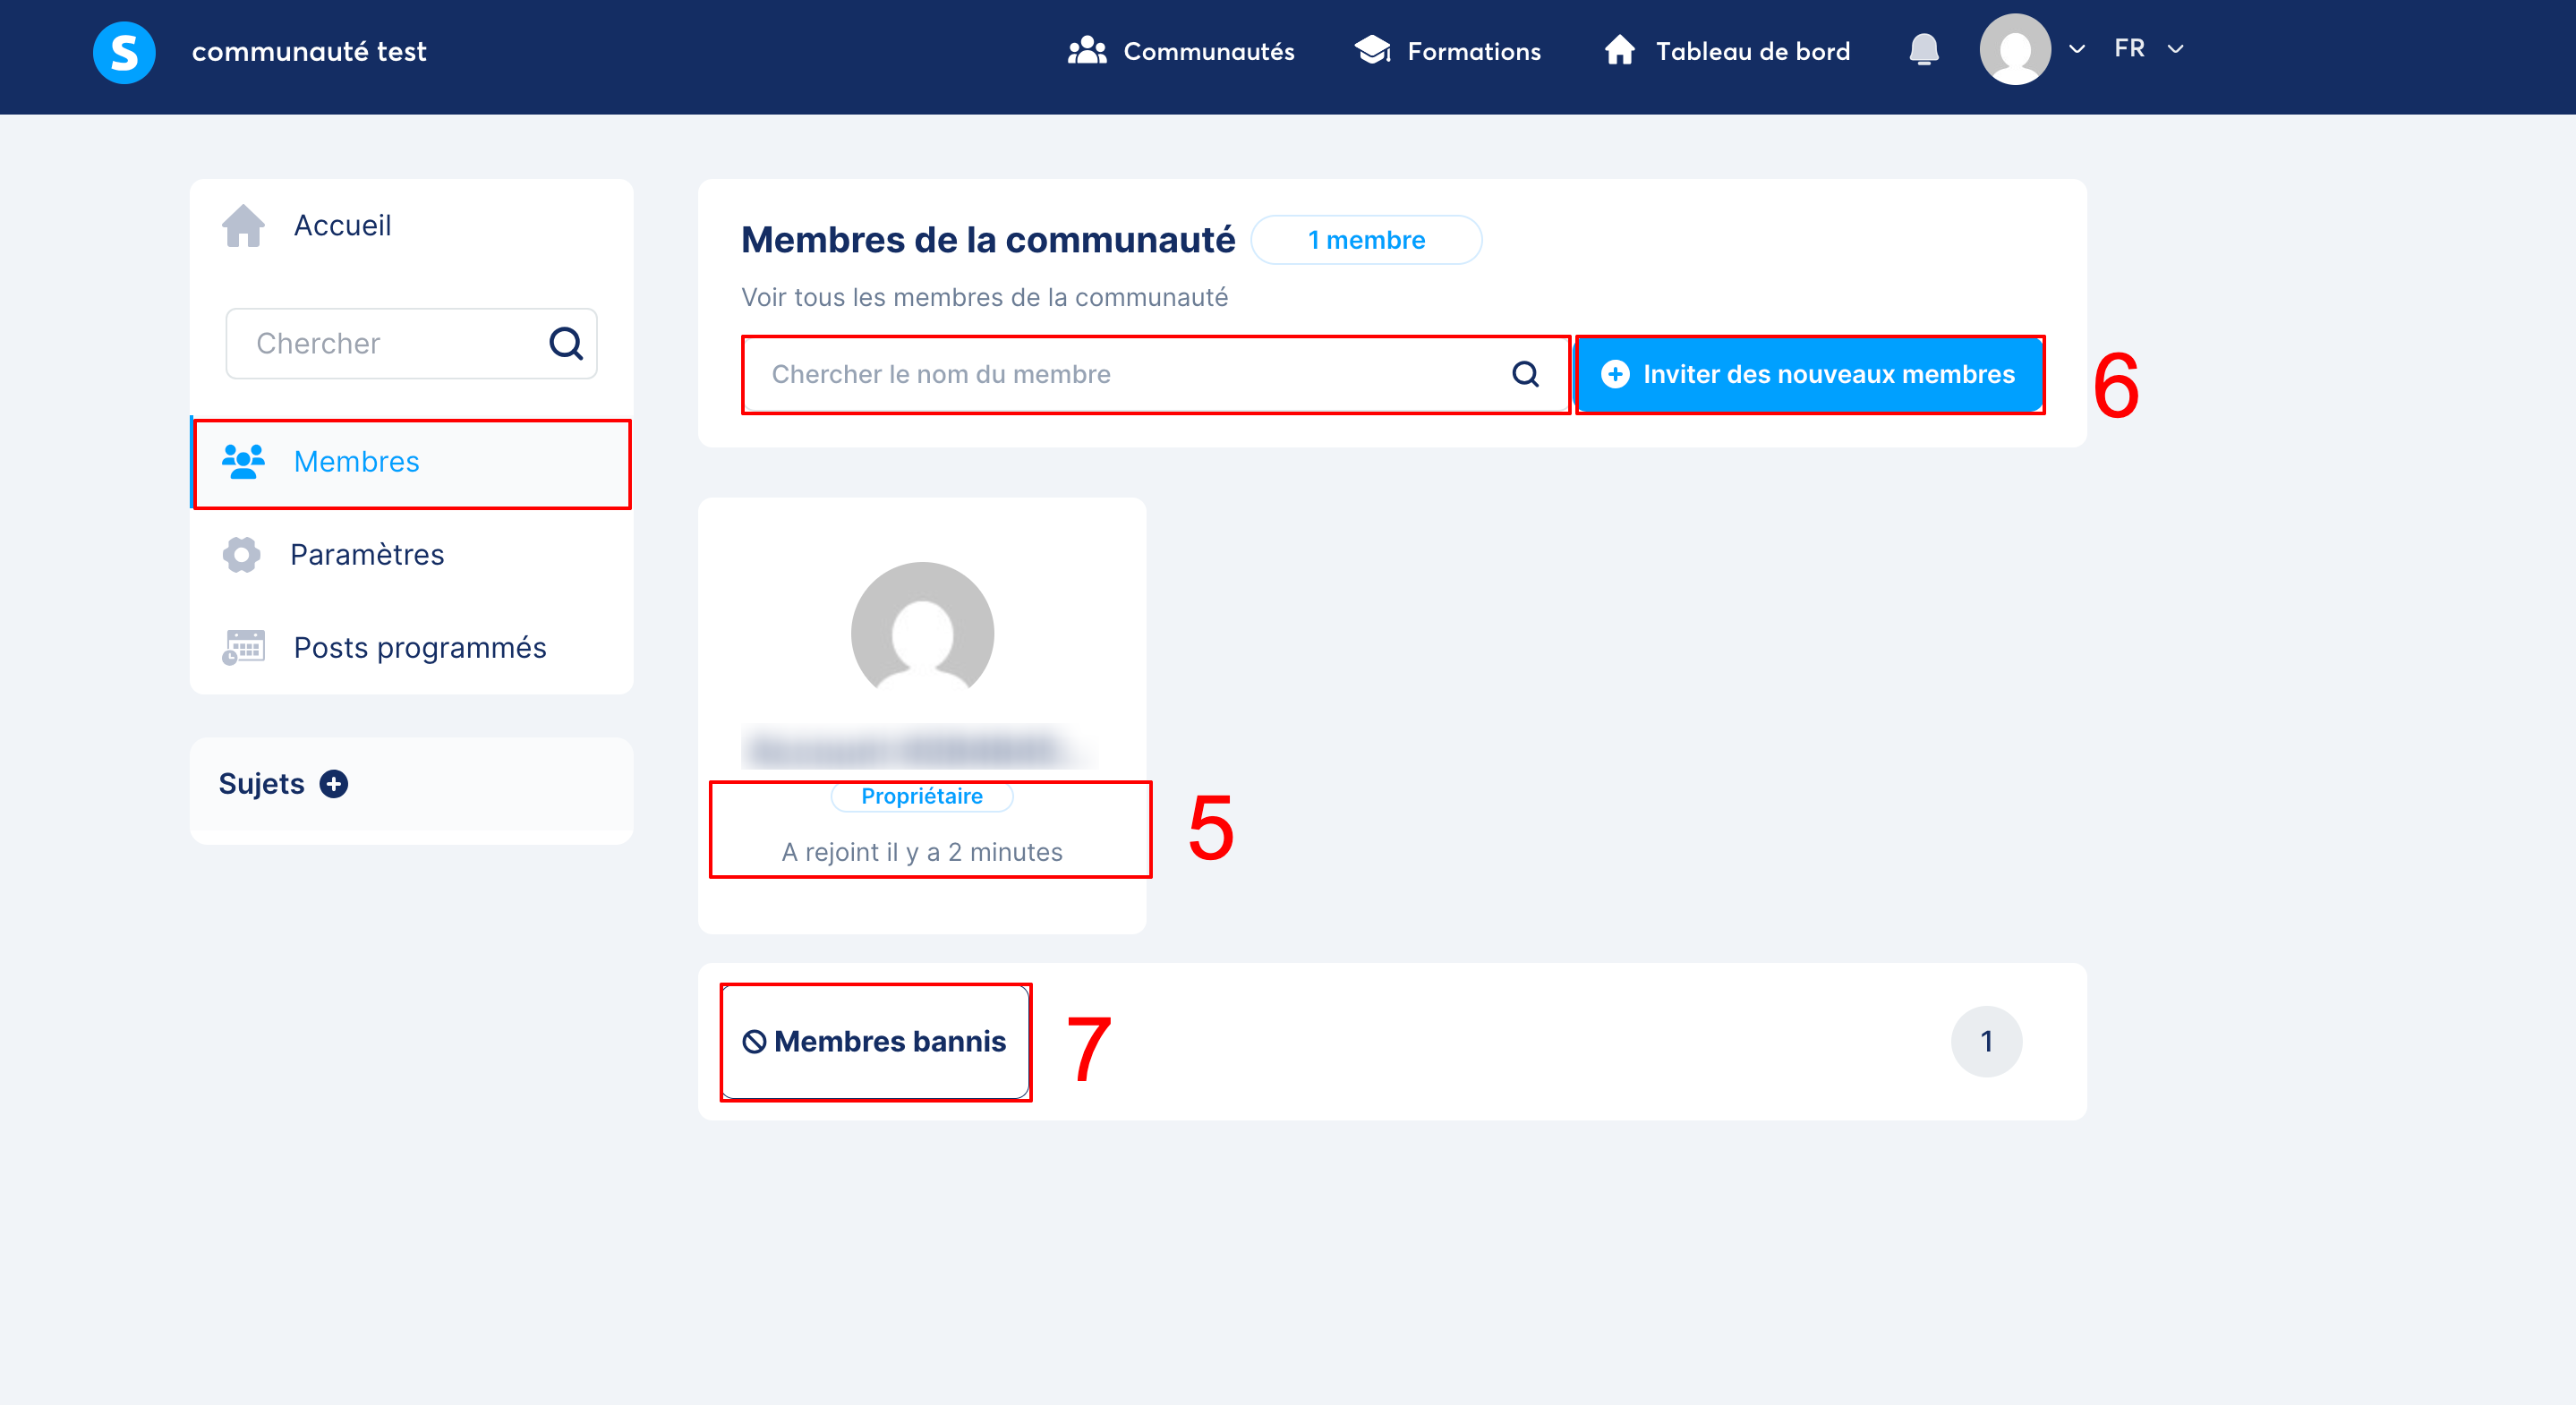Select Membres in the sidebar
This screenshot has width=2576, height=1405.
click(355, 462)
